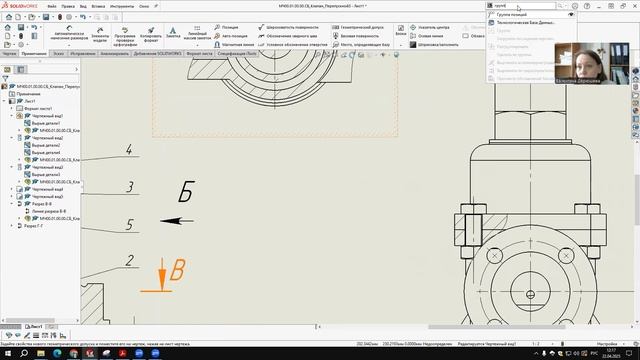Open the Вставка menu
Image resolution: width=640 pixels, height=360 pixels.
click(x=98, y=6)
